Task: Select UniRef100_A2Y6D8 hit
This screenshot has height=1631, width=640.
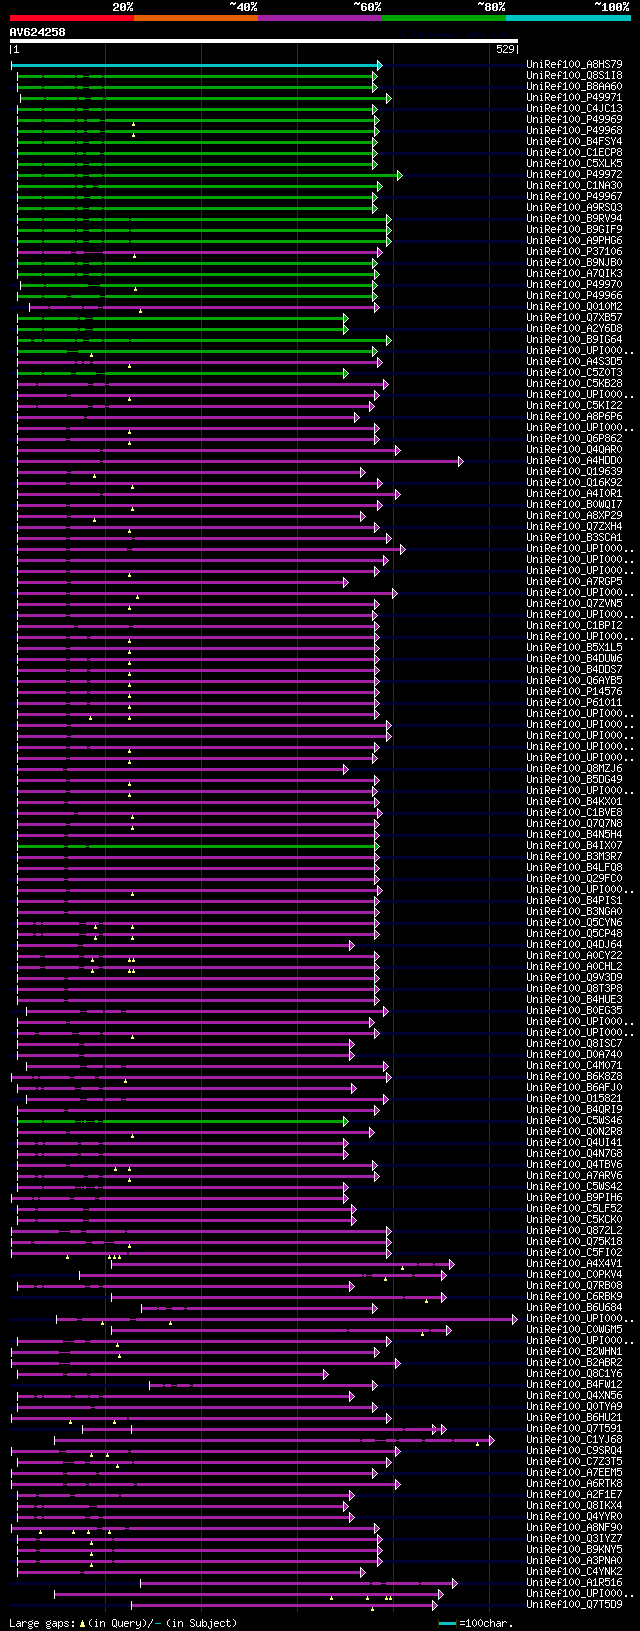Action: (x=574, y=329)
